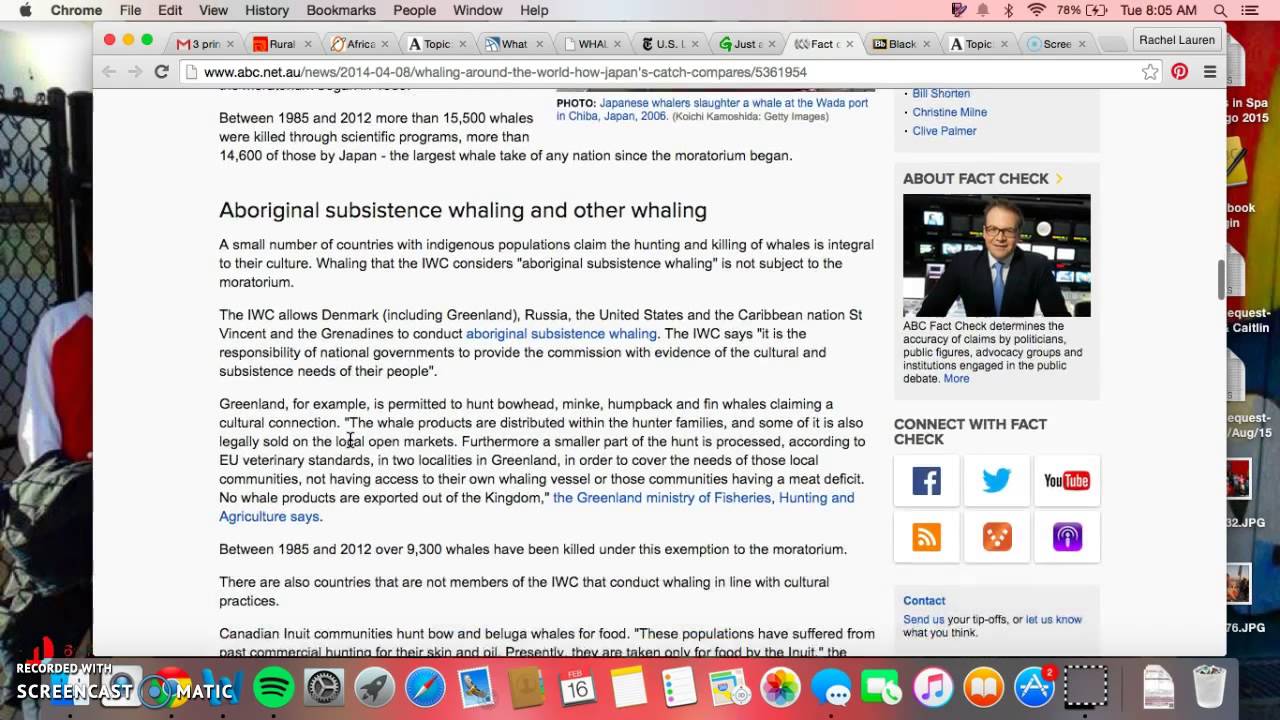
Task: Open Fact Check Twitter icon
Action: tap(997, 481)
